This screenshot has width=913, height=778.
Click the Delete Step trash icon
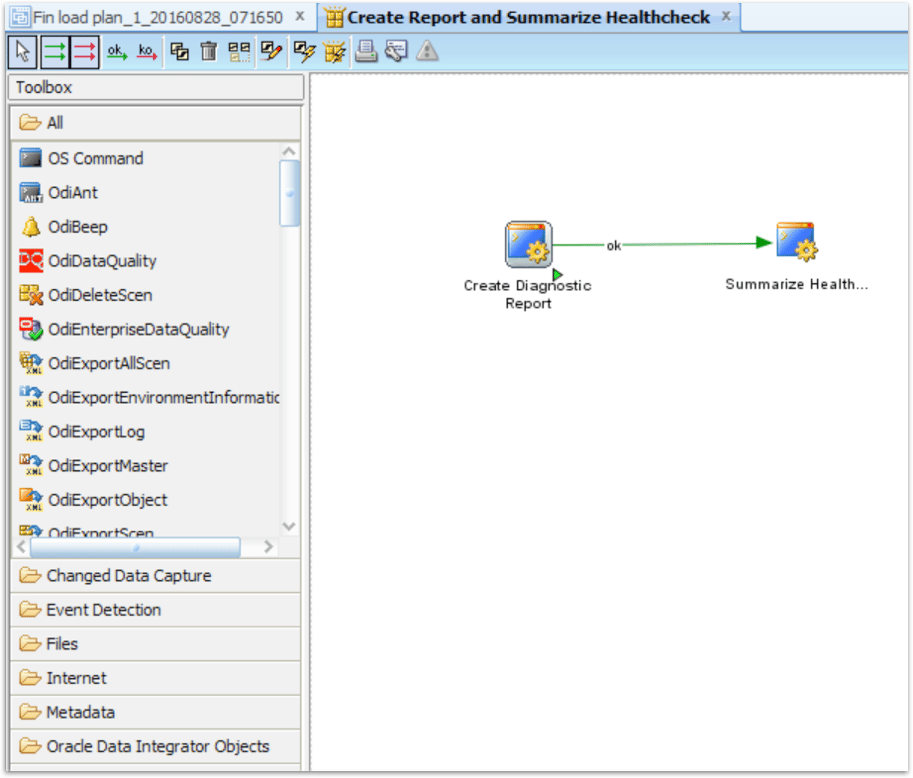pos(208,51)
